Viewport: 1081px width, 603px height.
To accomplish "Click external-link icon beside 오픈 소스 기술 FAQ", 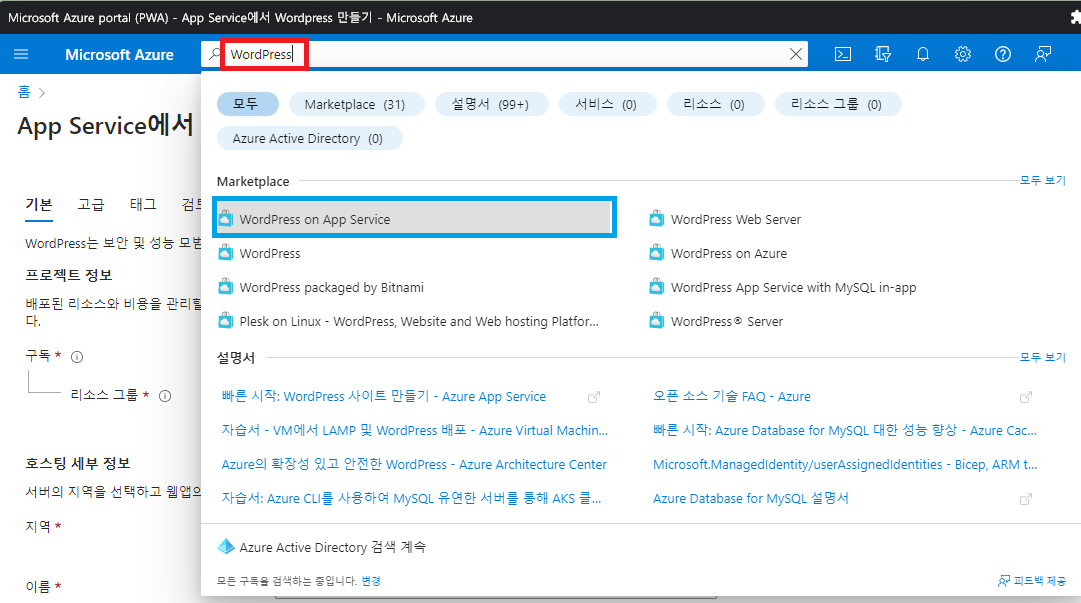I will (x=1026, y=397).
